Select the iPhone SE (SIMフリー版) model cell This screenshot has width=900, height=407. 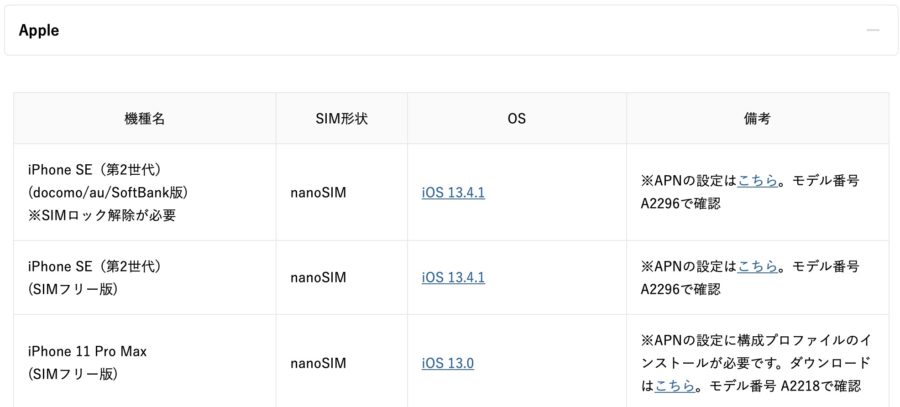coord(145,278)
